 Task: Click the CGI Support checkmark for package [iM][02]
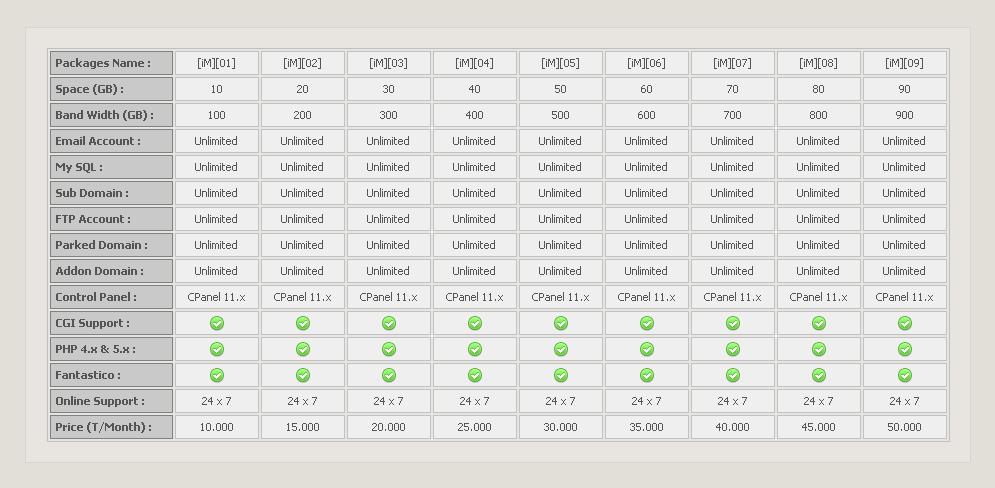click(x=303, y=323)
